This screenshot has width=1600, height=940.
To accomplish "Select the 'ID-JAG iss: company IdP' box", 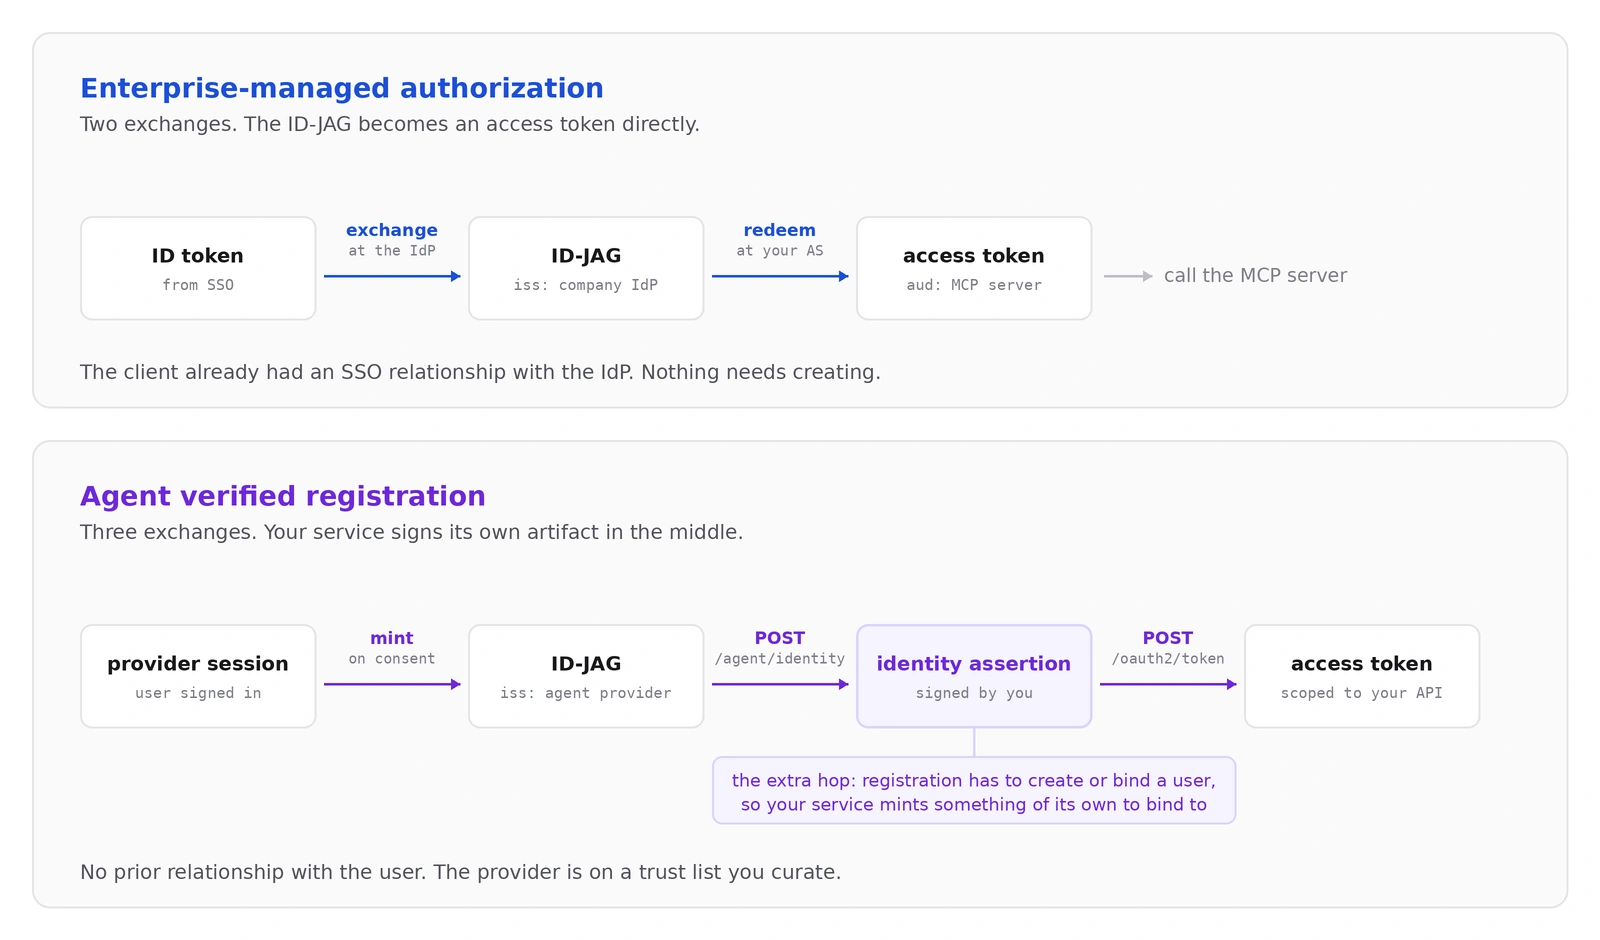I will (x=586, y=268).
